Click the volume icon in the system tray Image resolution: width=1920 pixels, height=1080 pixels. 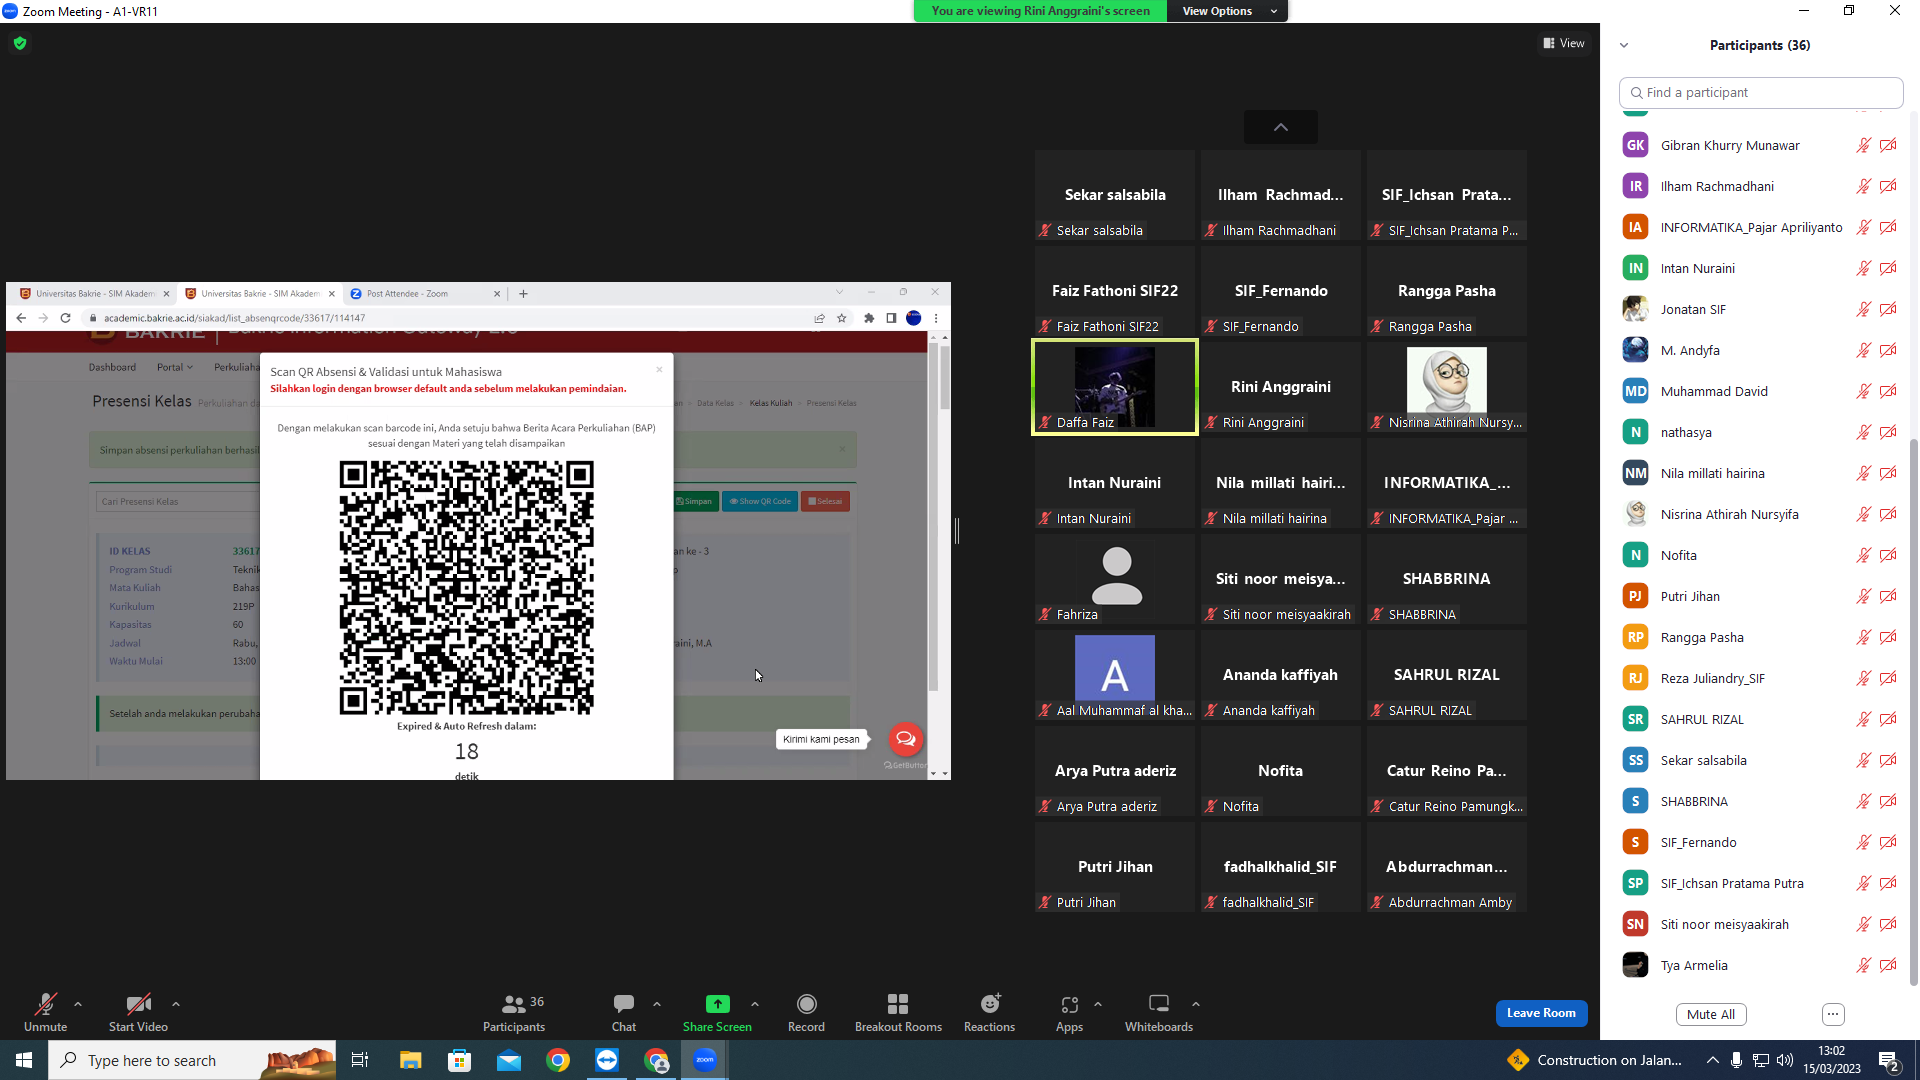pos(1785,1060)
